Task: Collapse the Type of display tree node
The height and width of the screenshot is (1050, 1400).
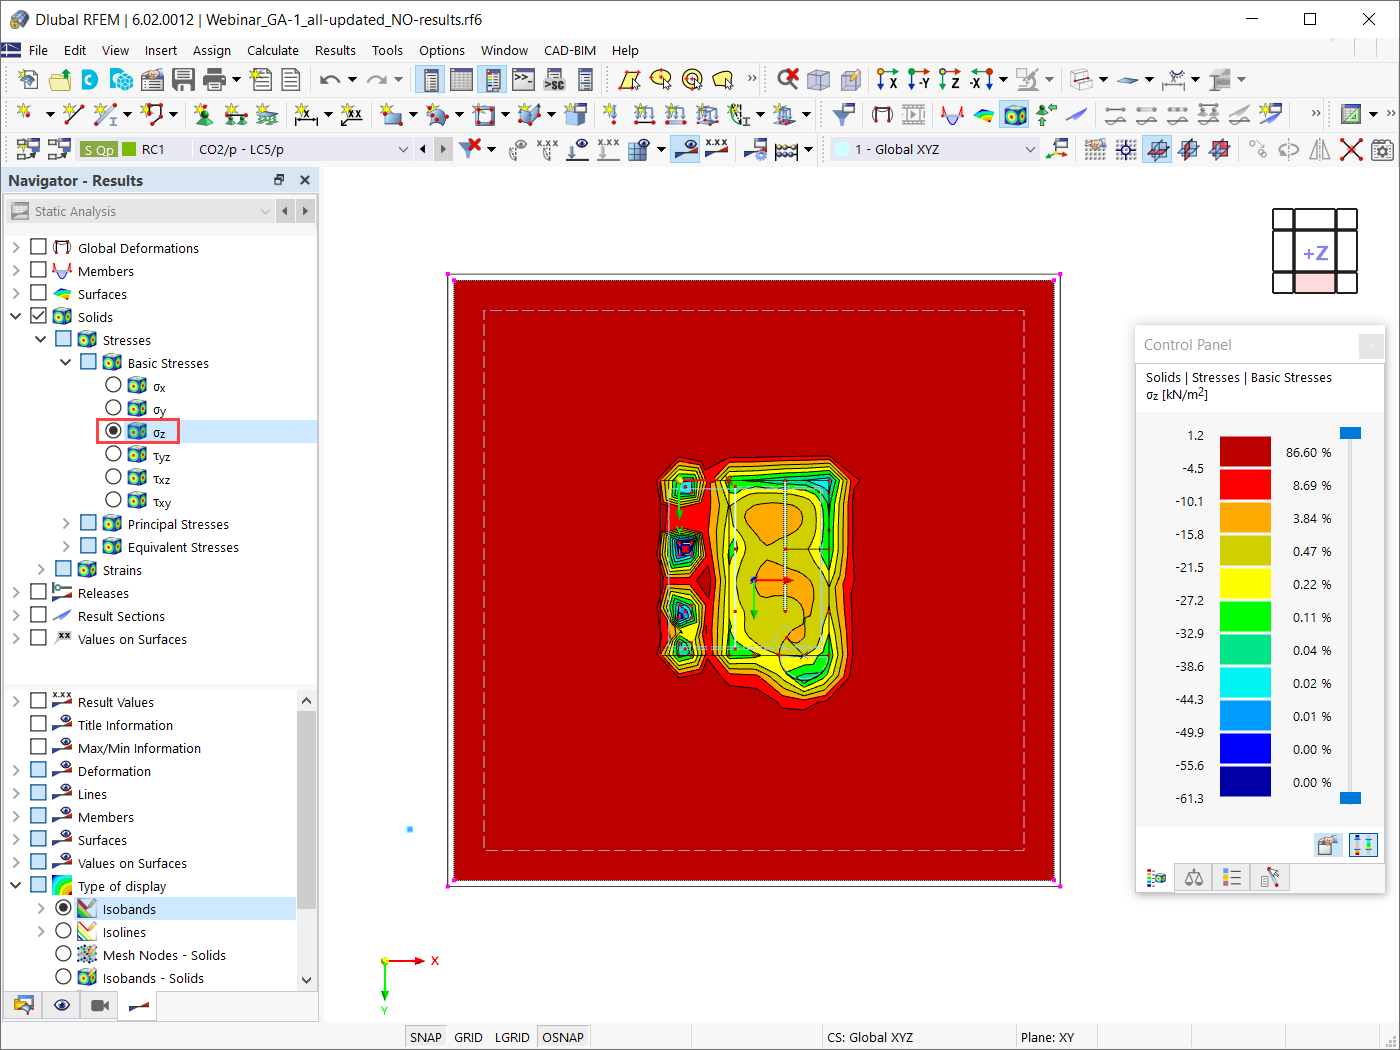Action: click(16, 885)
